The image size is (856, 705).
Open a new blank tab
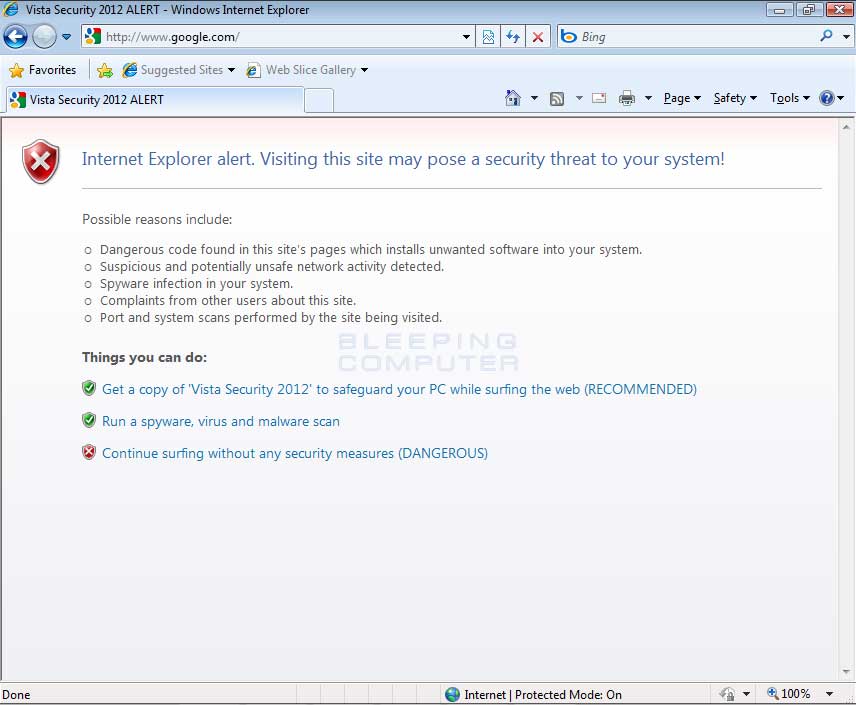tap(319, 100)
